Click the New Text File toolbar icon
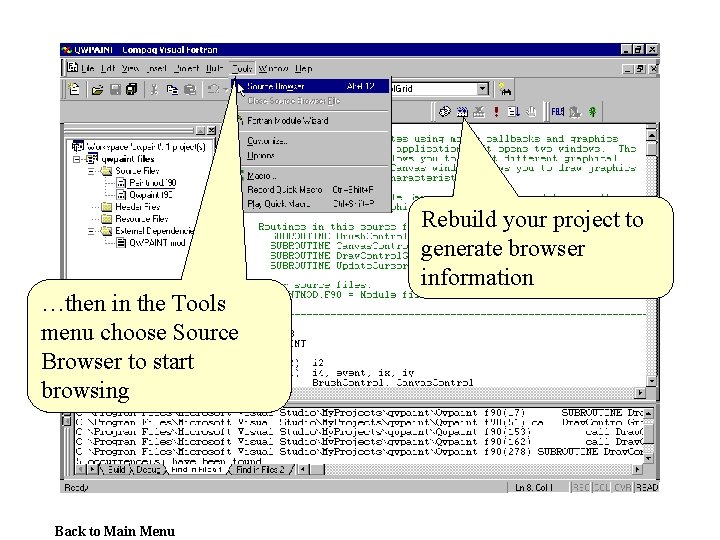 74,89
